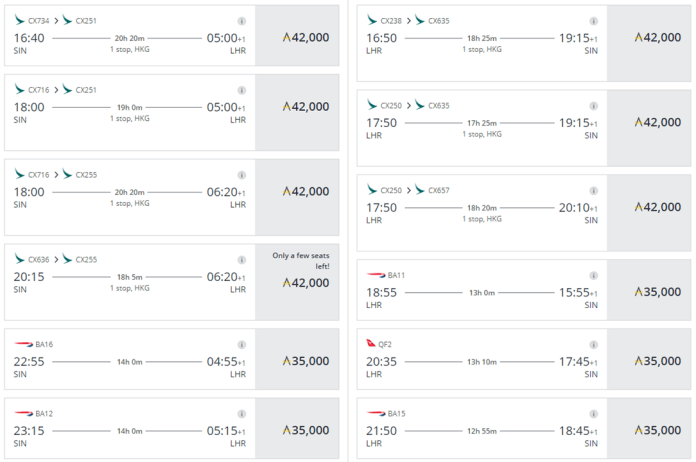
Task: Show info for CX238 CX635 itinerary
Action: pyautogui.click(x=593, y=21)
